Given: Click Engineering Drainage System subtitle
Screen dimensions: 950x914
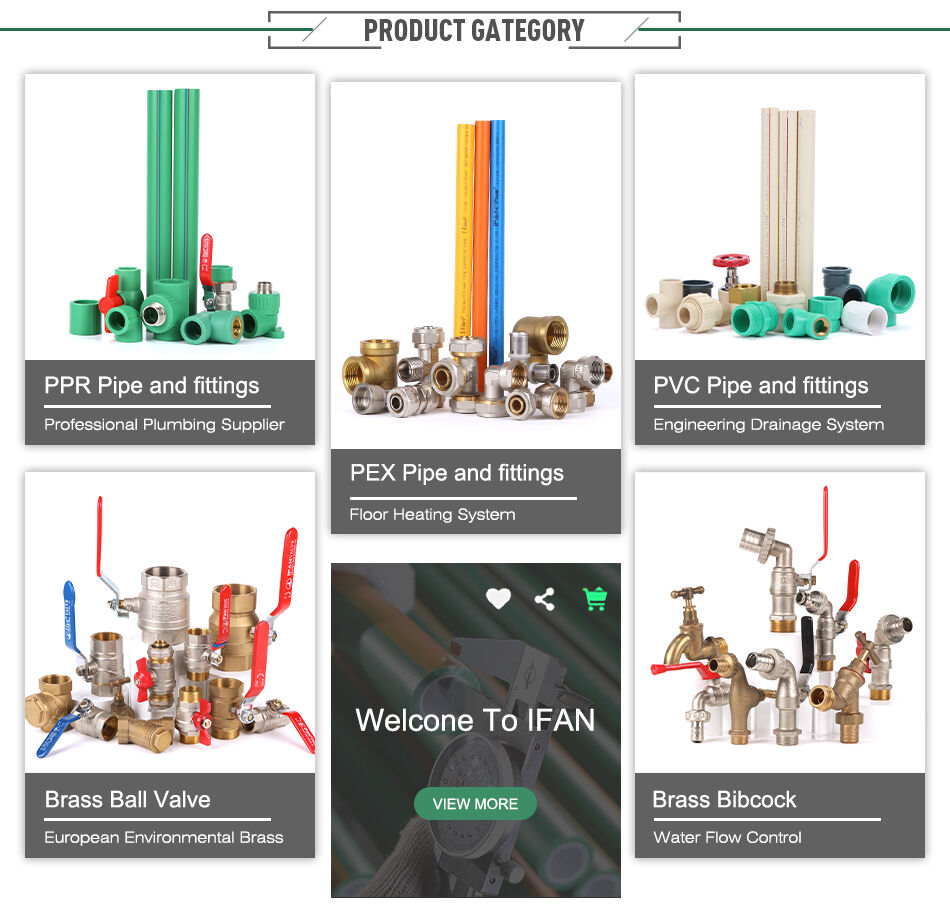Looking at the screenshot, I should (x=769, y=425).
